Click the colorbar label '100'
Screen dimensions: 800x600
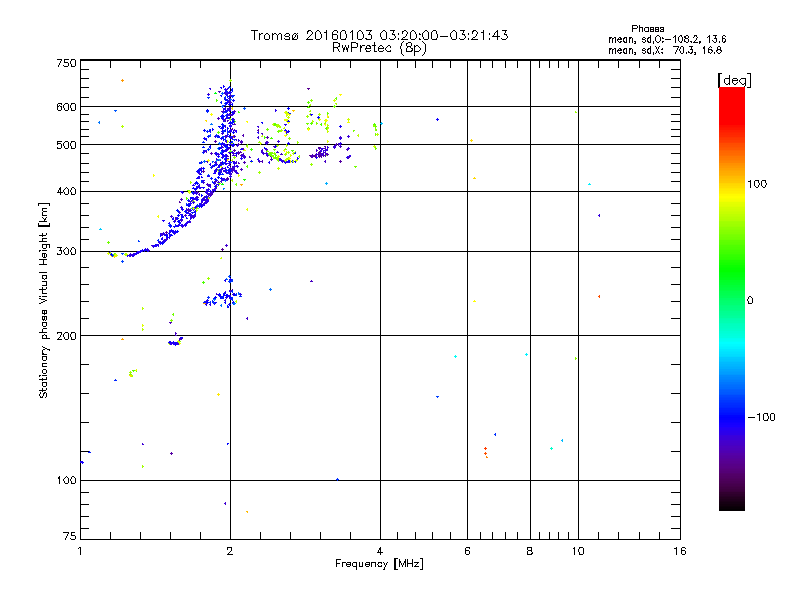click(x=757, y=184)
